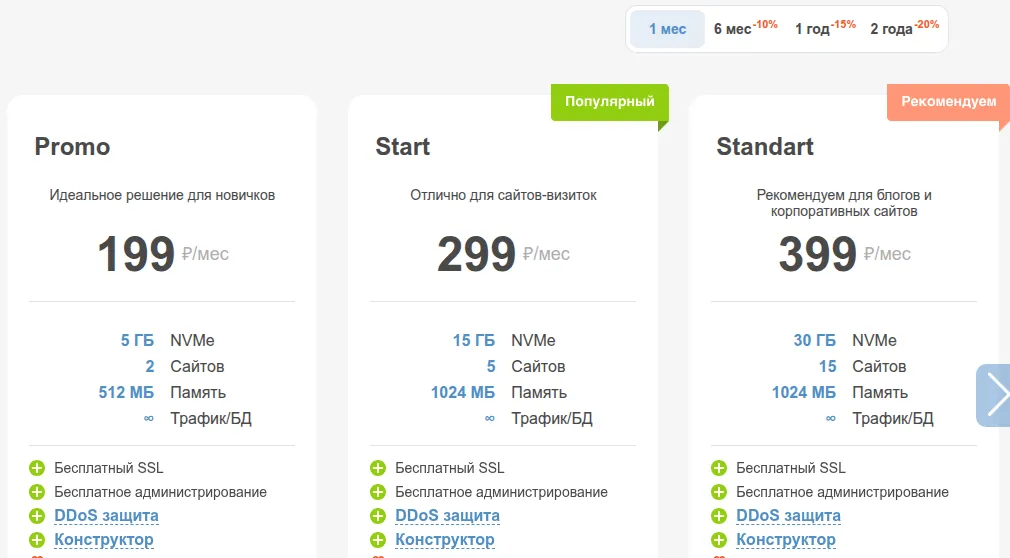Click the Standart plan title
Viewport: 1010px width, 558px height.
(x=765, y=147)
